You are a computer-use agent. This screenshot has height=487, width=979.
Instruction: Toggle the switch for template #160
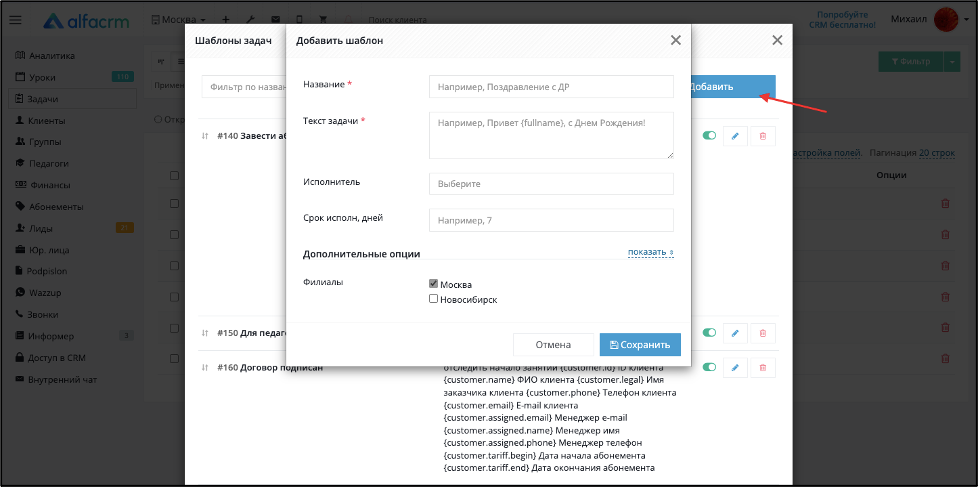pos(709,367)
